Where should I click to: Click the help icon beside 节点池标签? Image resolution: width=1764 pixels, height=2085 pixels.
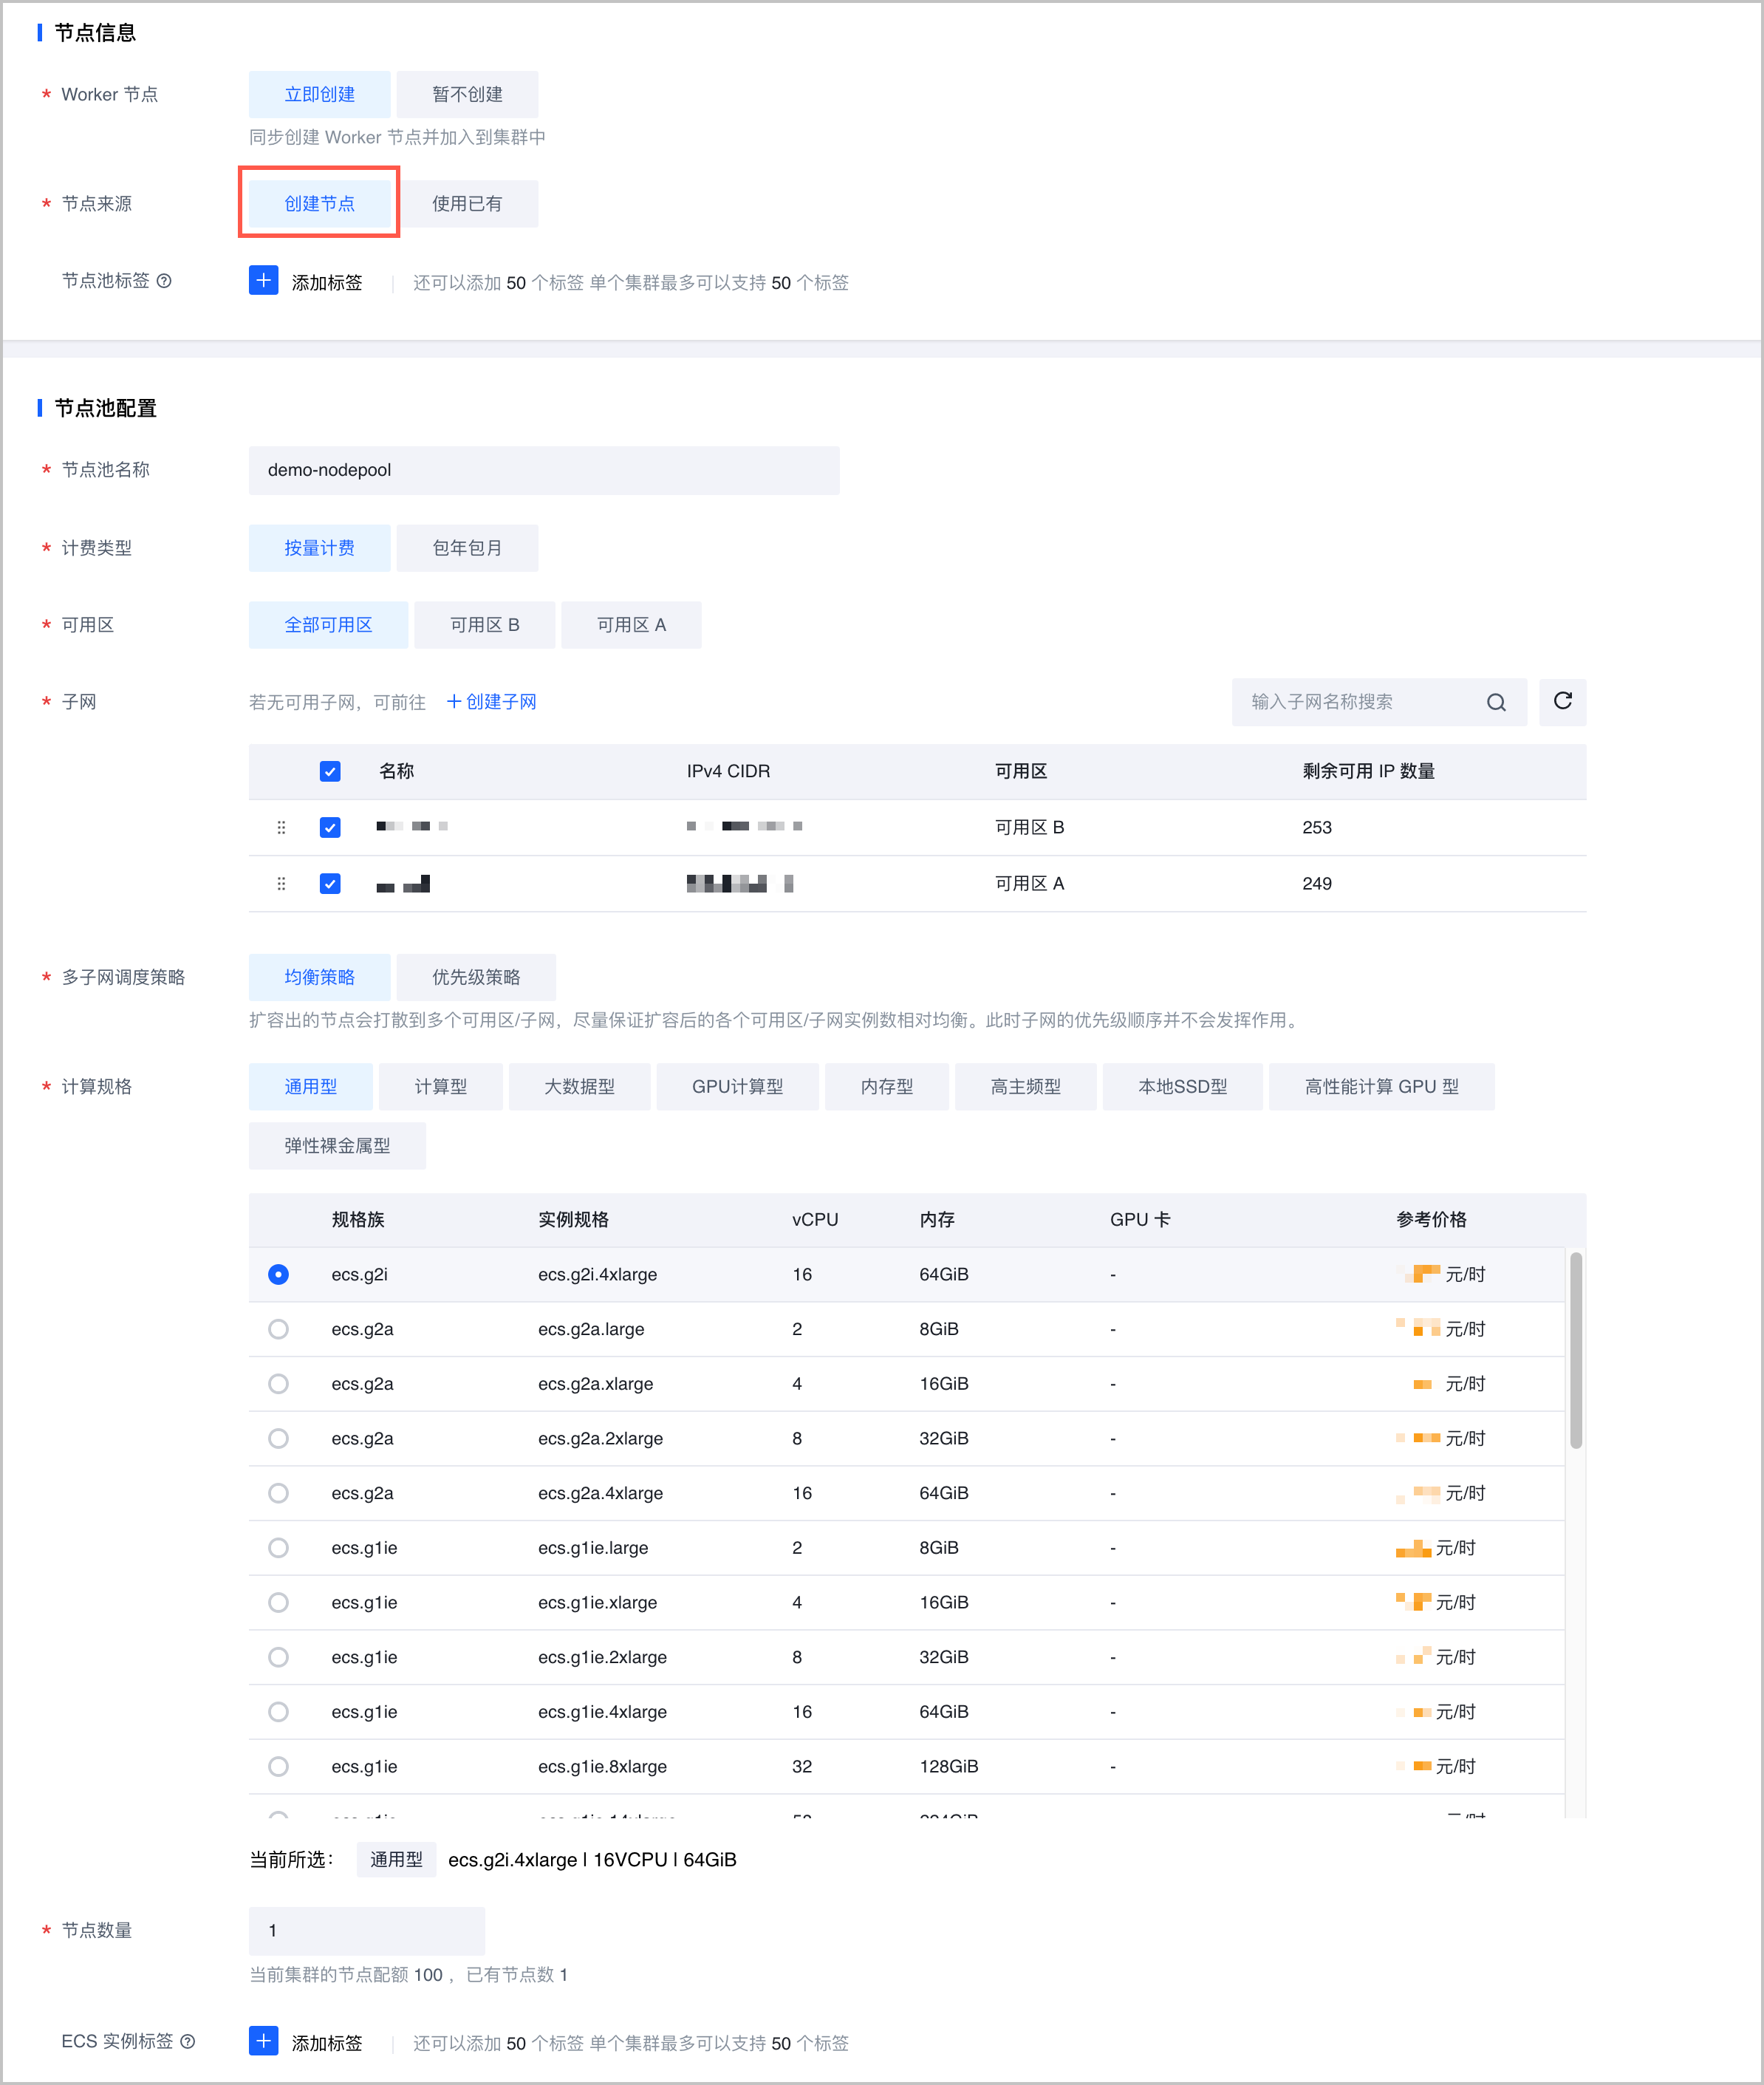click(164, 281)
